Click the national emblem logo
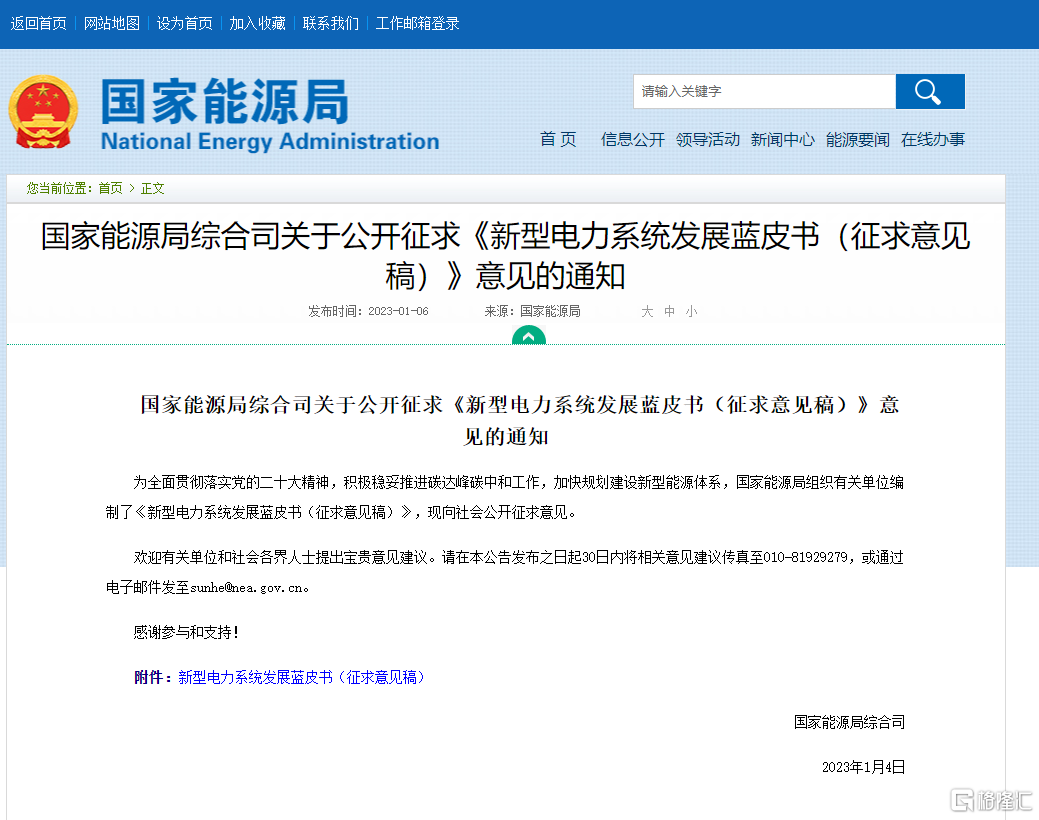This screenshot has height=820, width=1039. (43, 112)
